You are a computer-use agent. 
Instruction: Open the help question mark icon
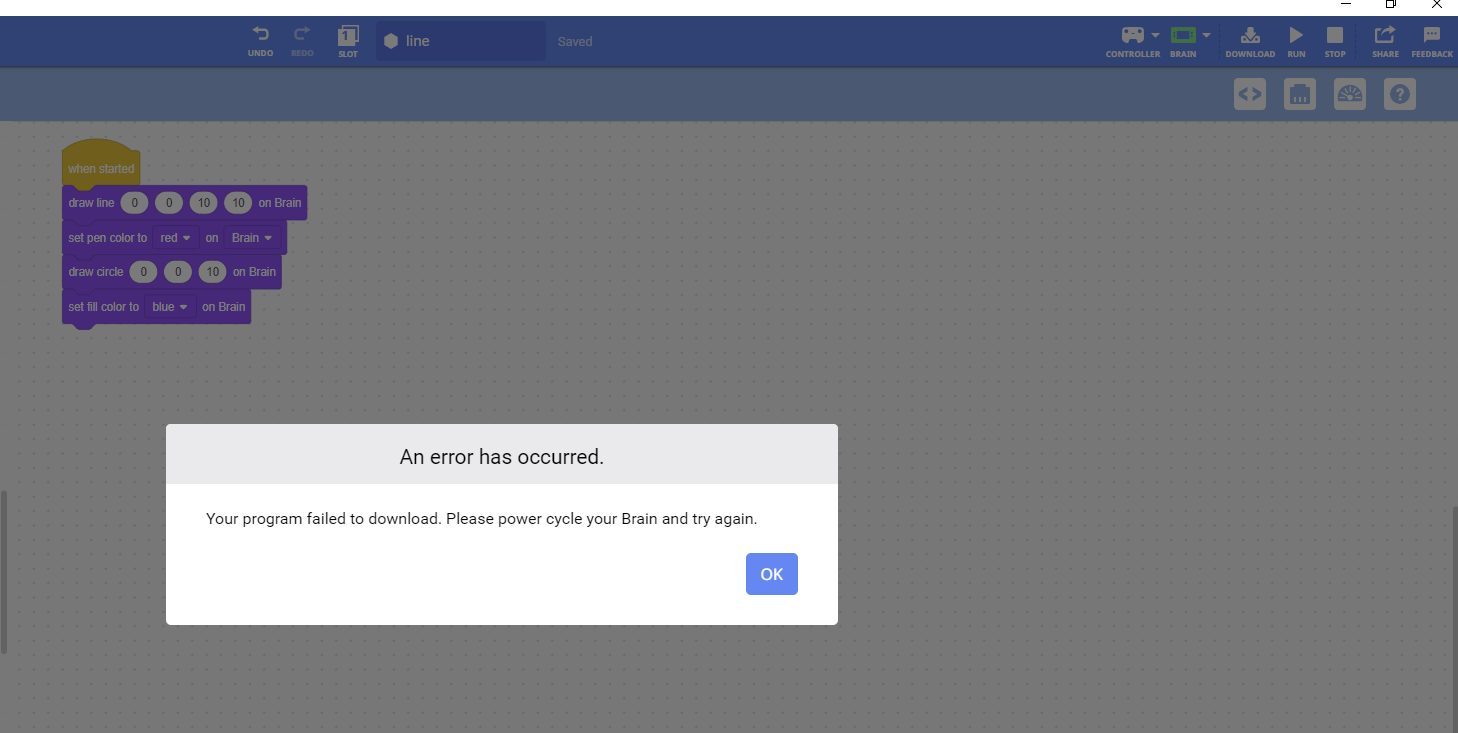coord(1400,95)
